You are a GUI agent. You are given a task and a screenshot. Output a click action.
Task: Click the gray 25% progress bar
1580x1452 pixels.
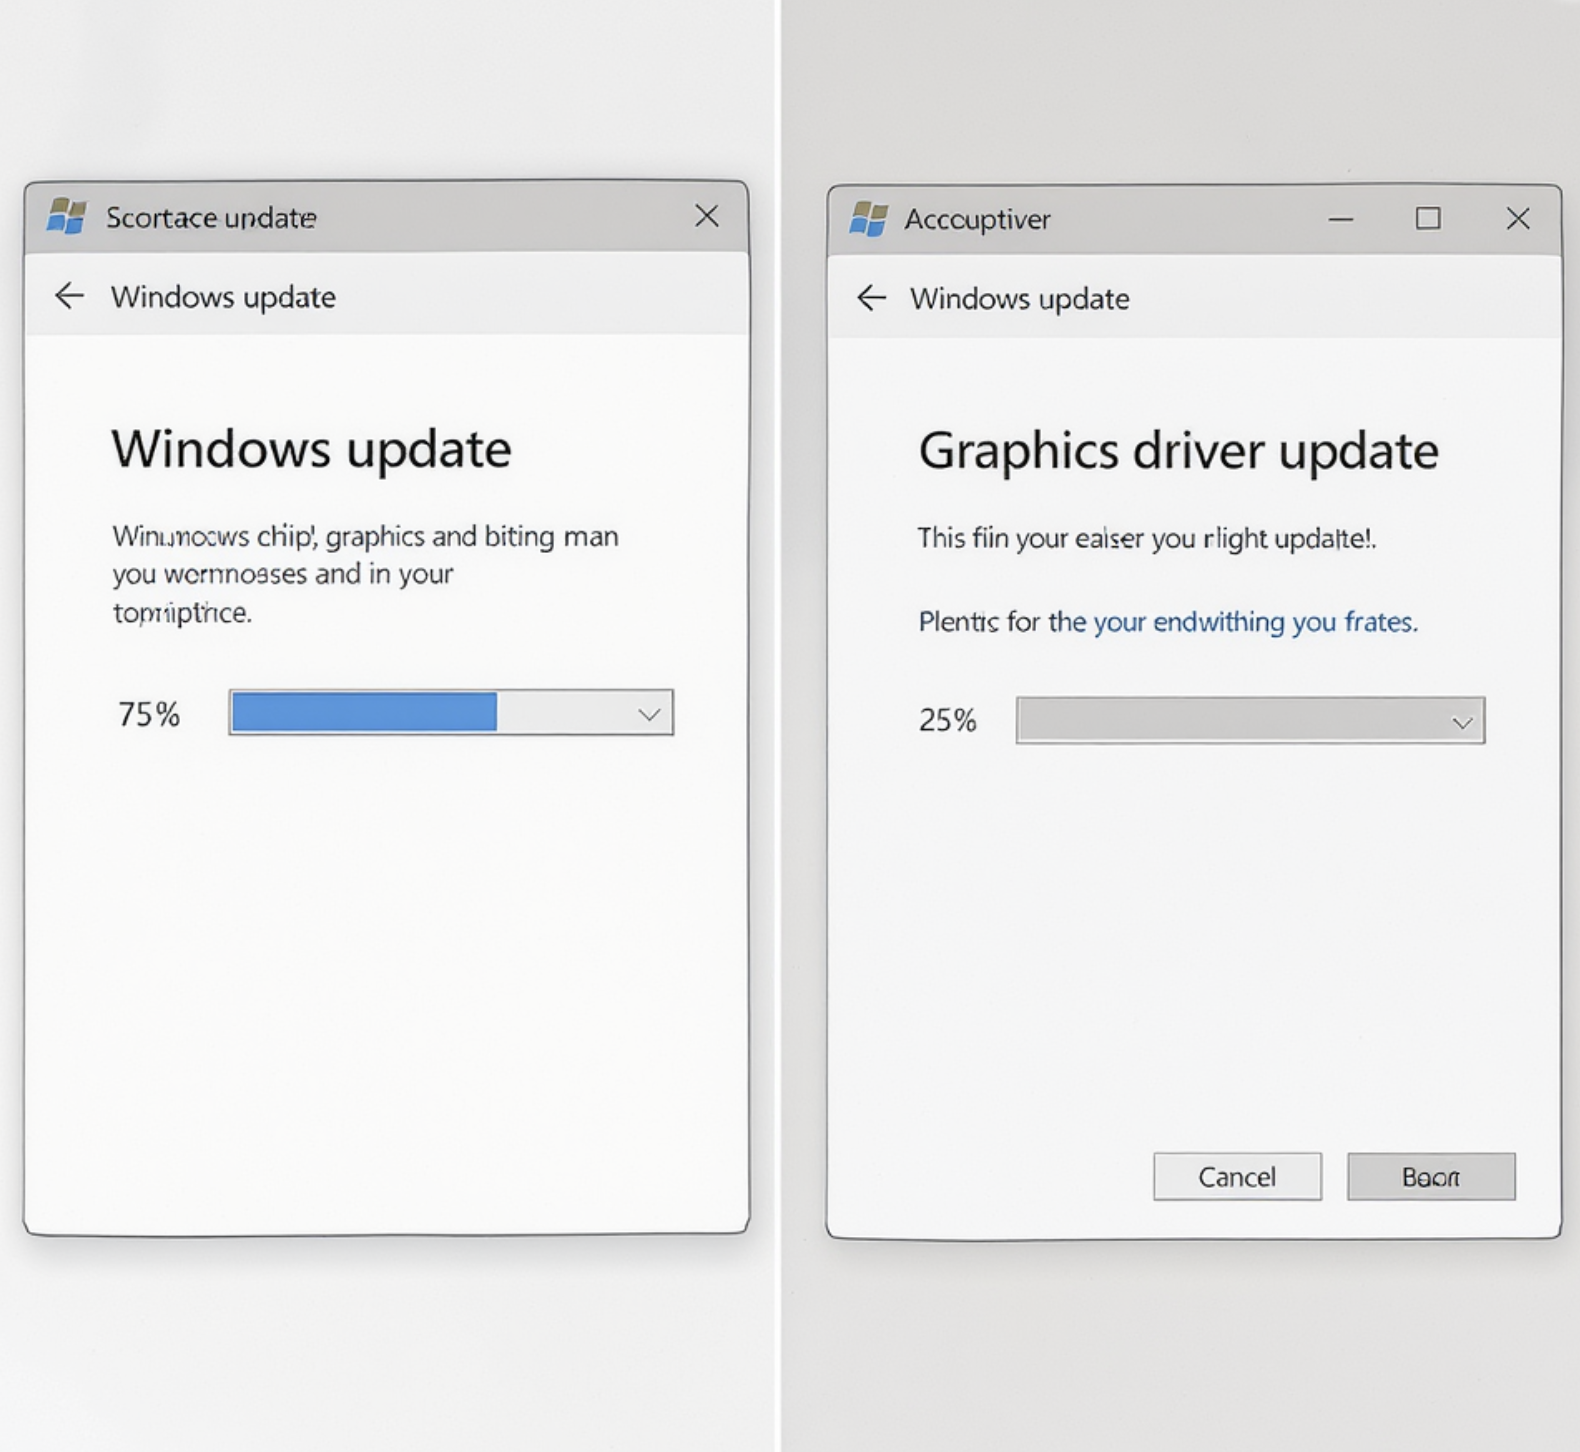tap(1250, 720)
